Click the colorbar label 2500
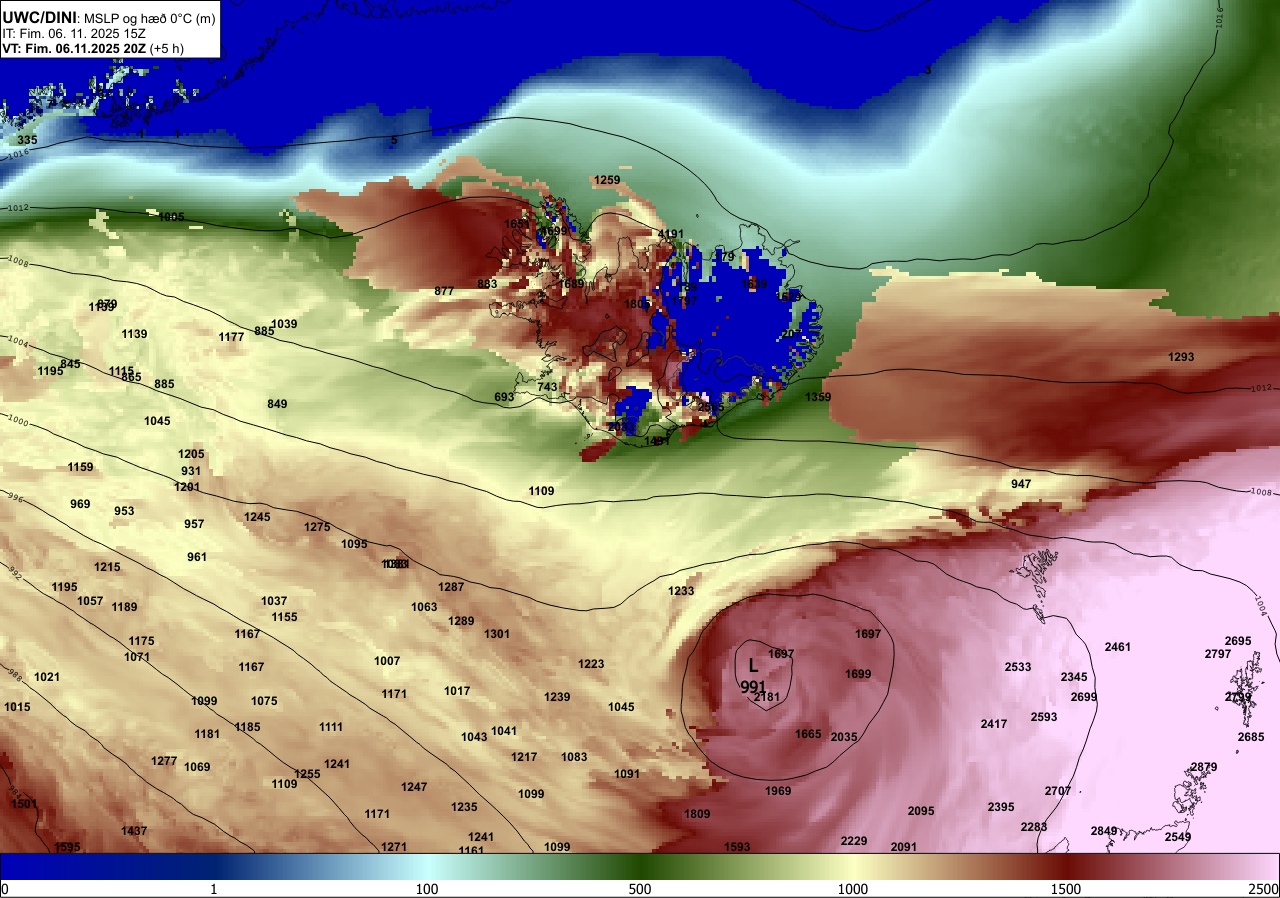The width and height of the screenshot is (1280, 898). (x=1264, y=889)
